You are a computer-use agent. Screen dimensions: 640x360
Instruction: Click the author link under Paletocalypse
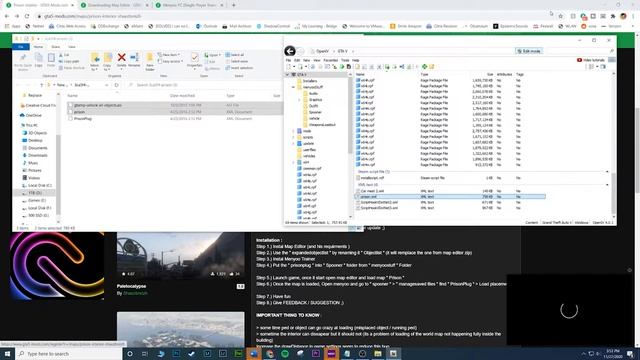click(x=135, y=293)
